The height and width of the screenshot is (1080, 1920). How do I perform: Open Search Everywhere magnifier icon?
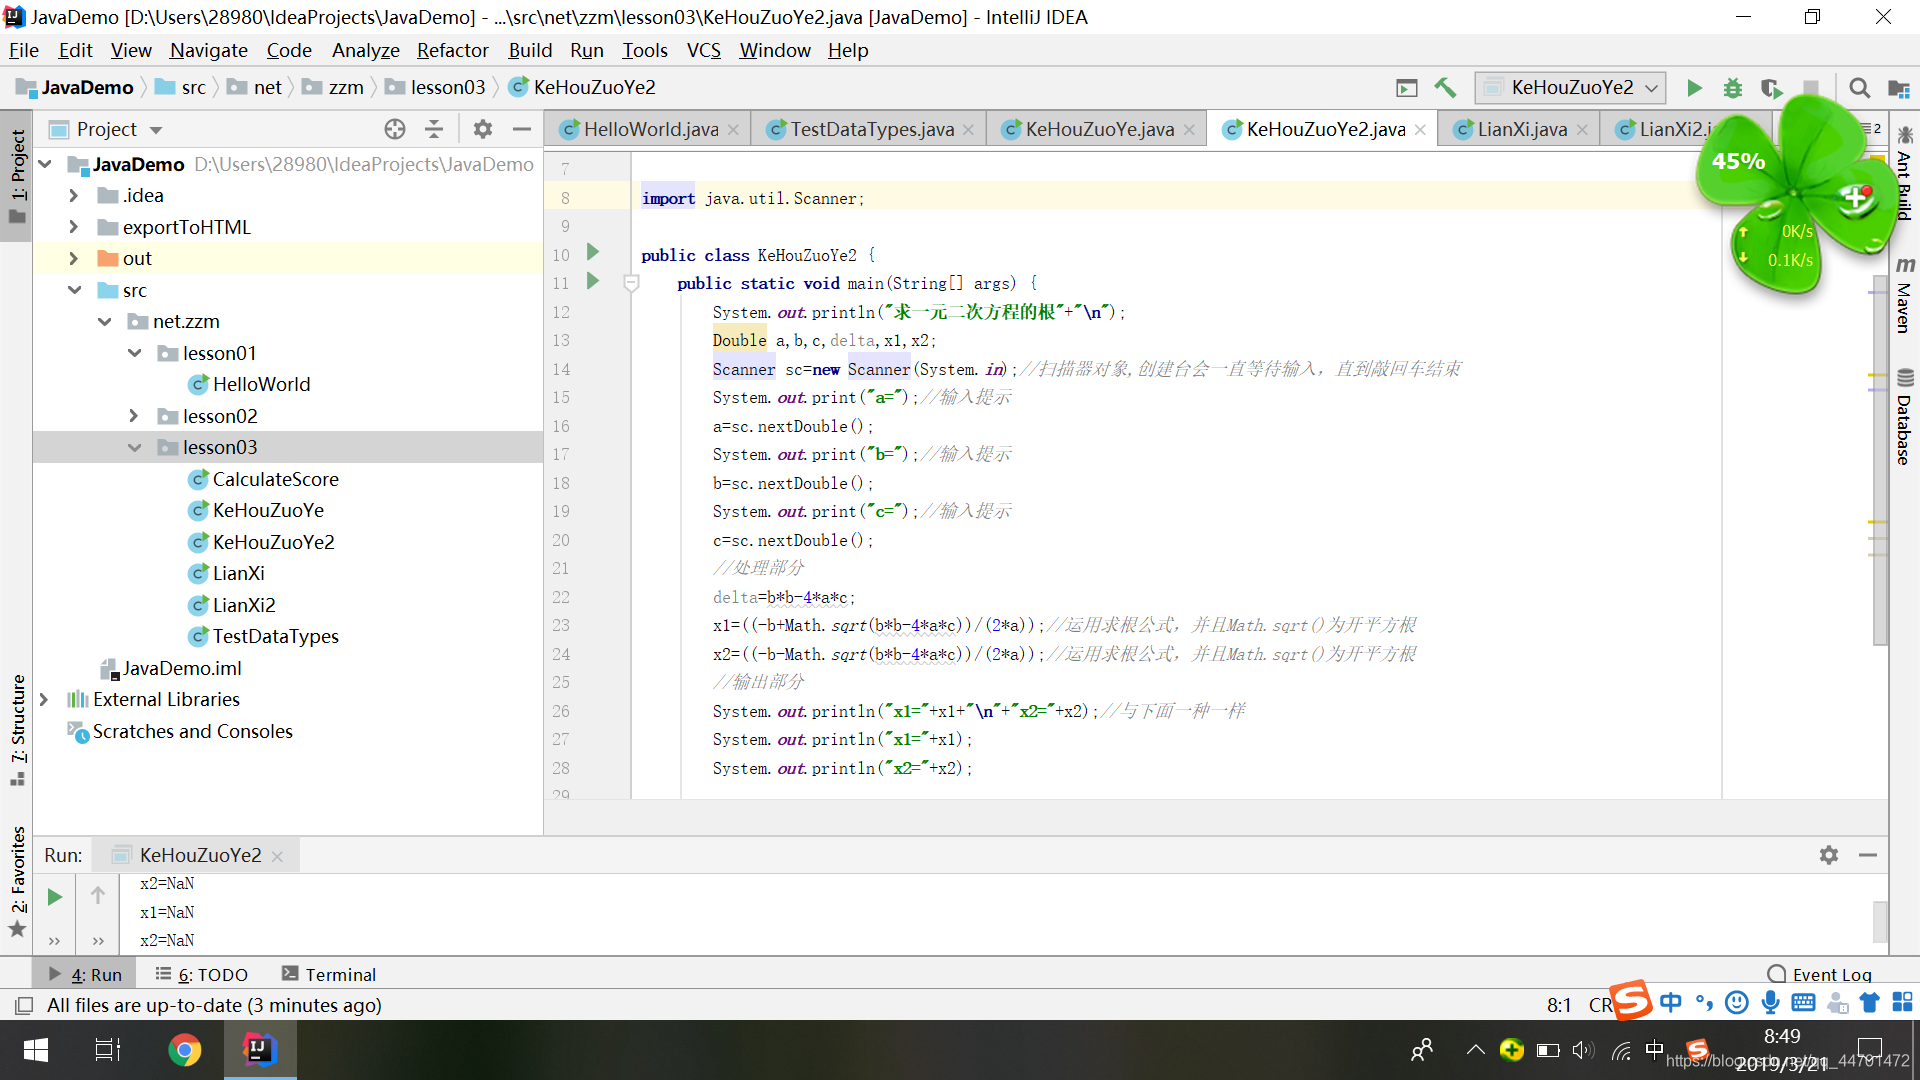1859,88
